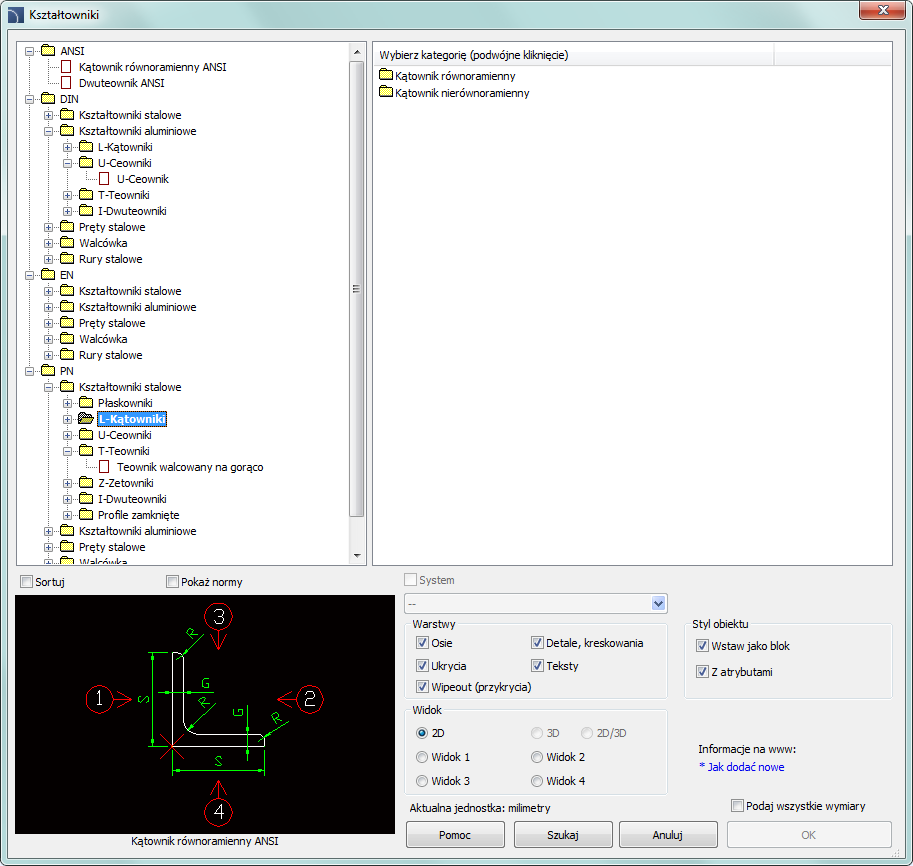The width and height of the screenshot is (913, 866).
Task: Toggle Detale, kreskowania checkbox
Action: 537,643
